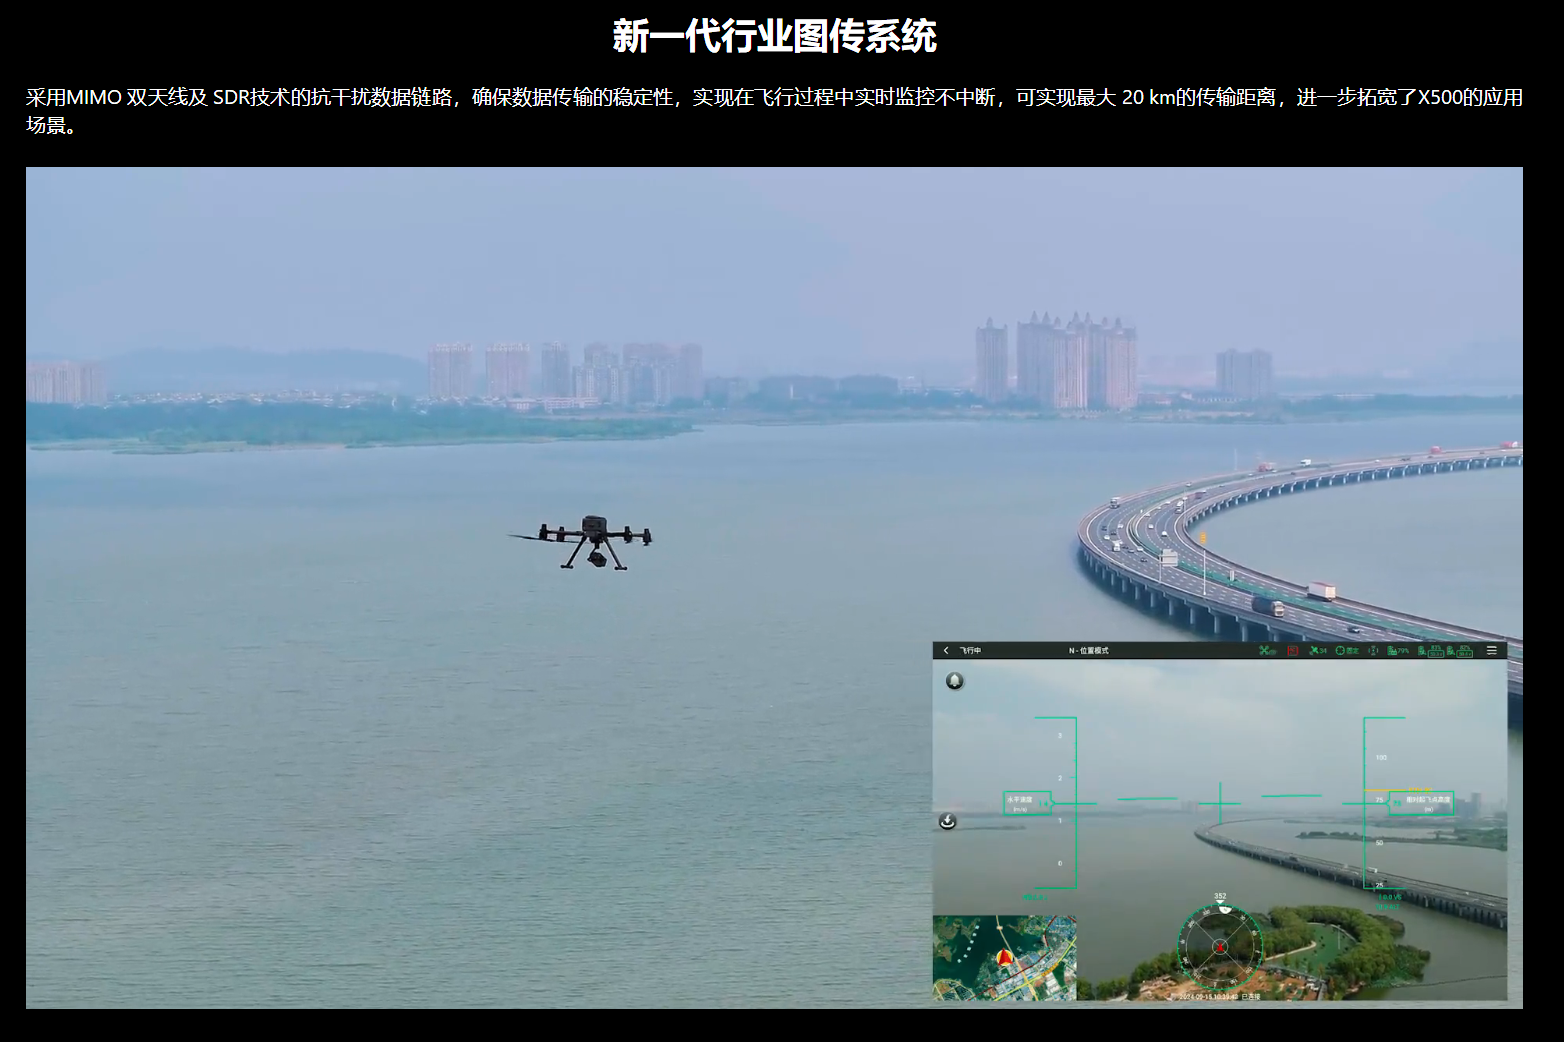Check the aircraft battery icon showing 79%

[x=1396, y=650]
